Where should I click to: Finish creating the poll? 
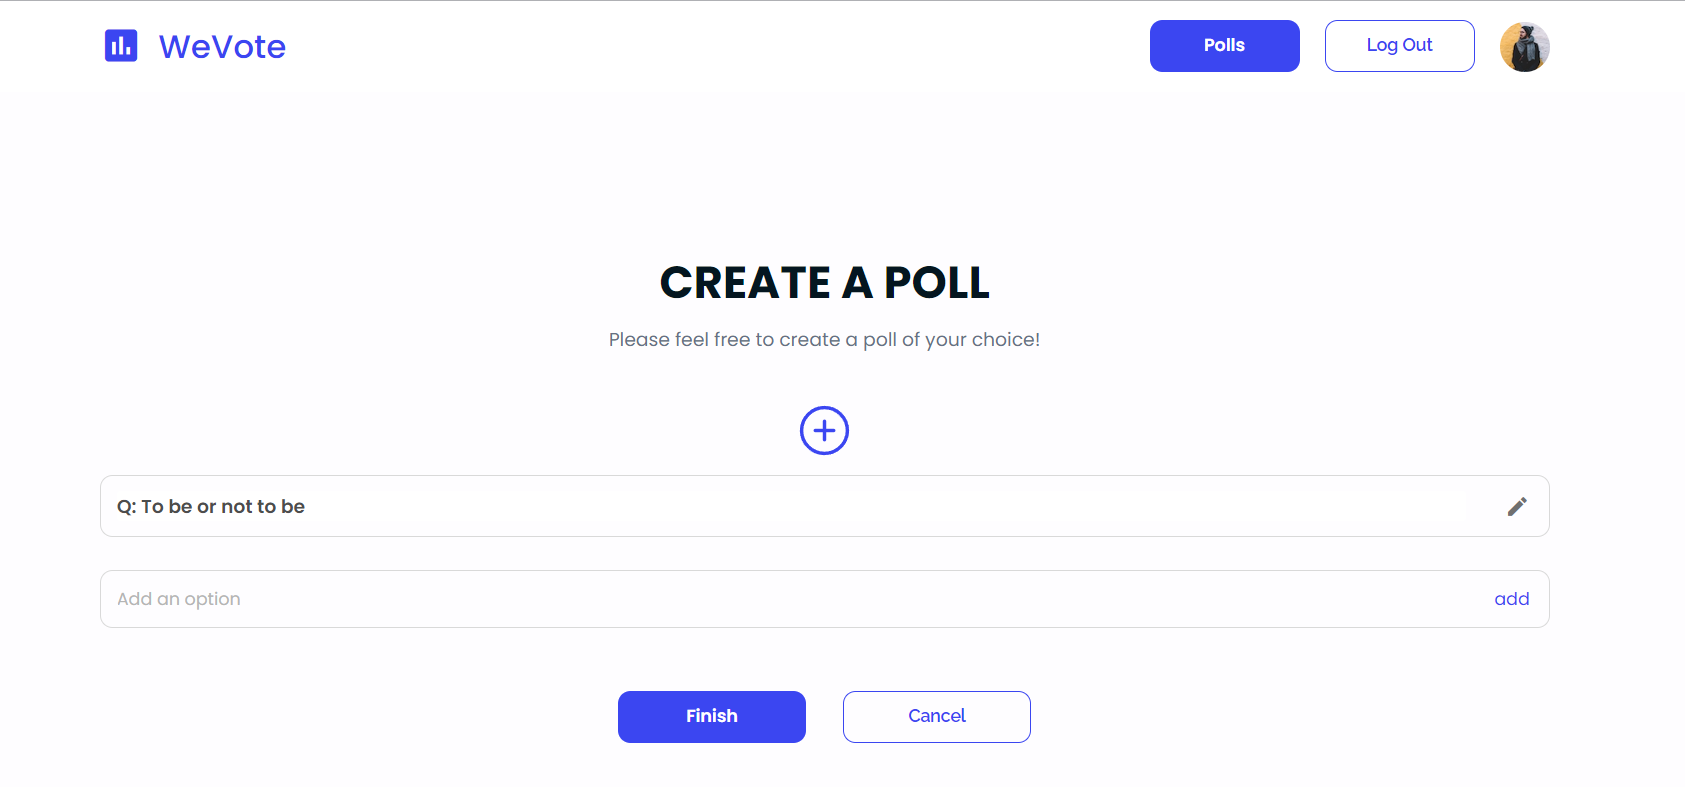pos(711,717)
